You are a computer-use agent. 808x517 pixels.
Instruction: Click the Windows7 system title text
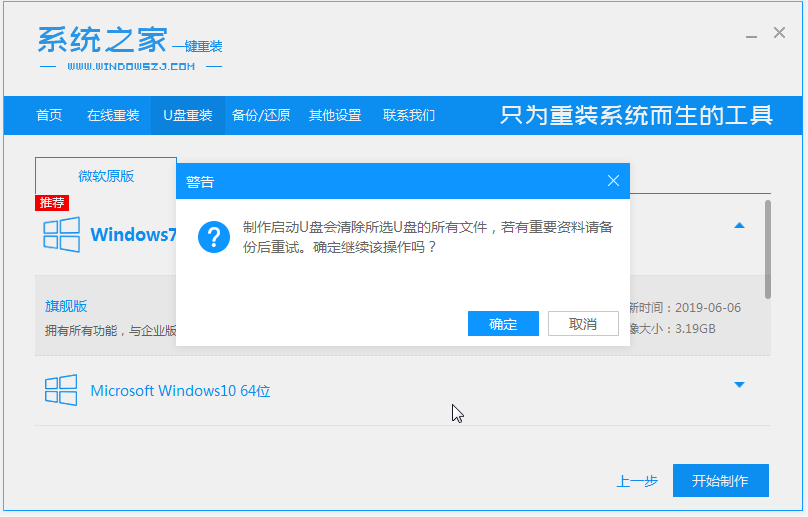tap(133, 235)
